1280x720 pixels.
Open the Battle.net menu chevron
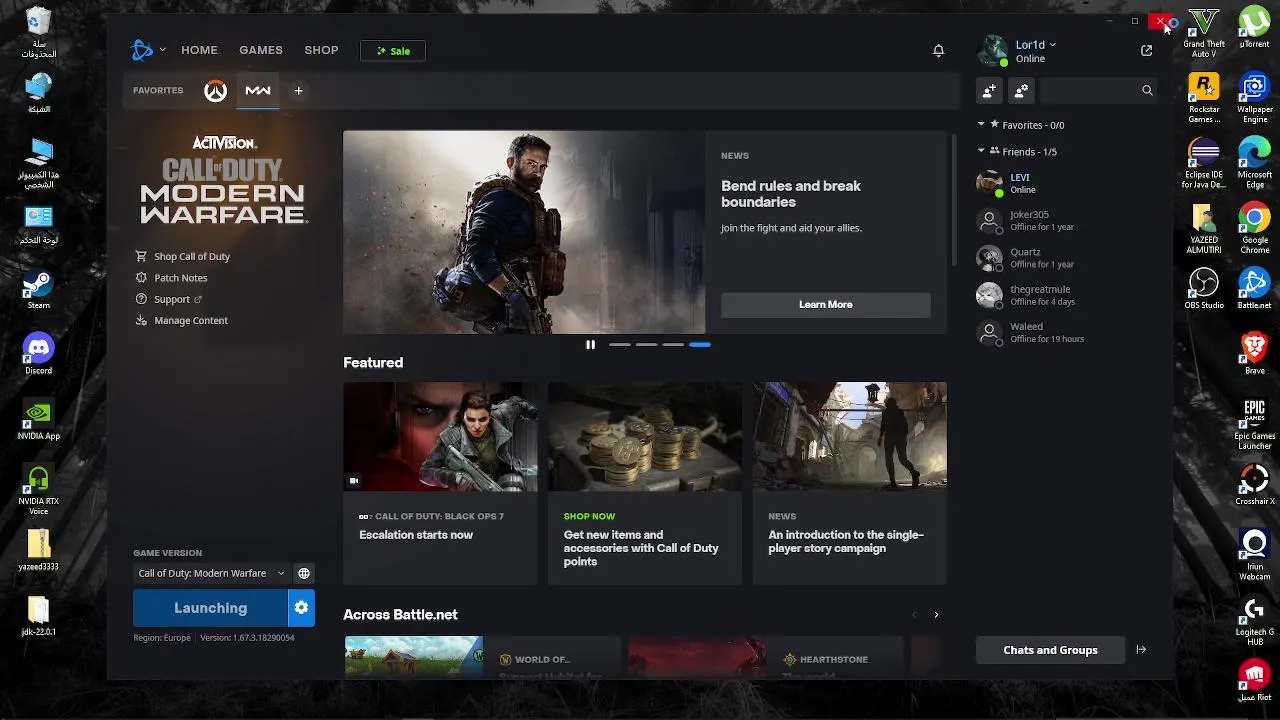click(x=162, y=50)
